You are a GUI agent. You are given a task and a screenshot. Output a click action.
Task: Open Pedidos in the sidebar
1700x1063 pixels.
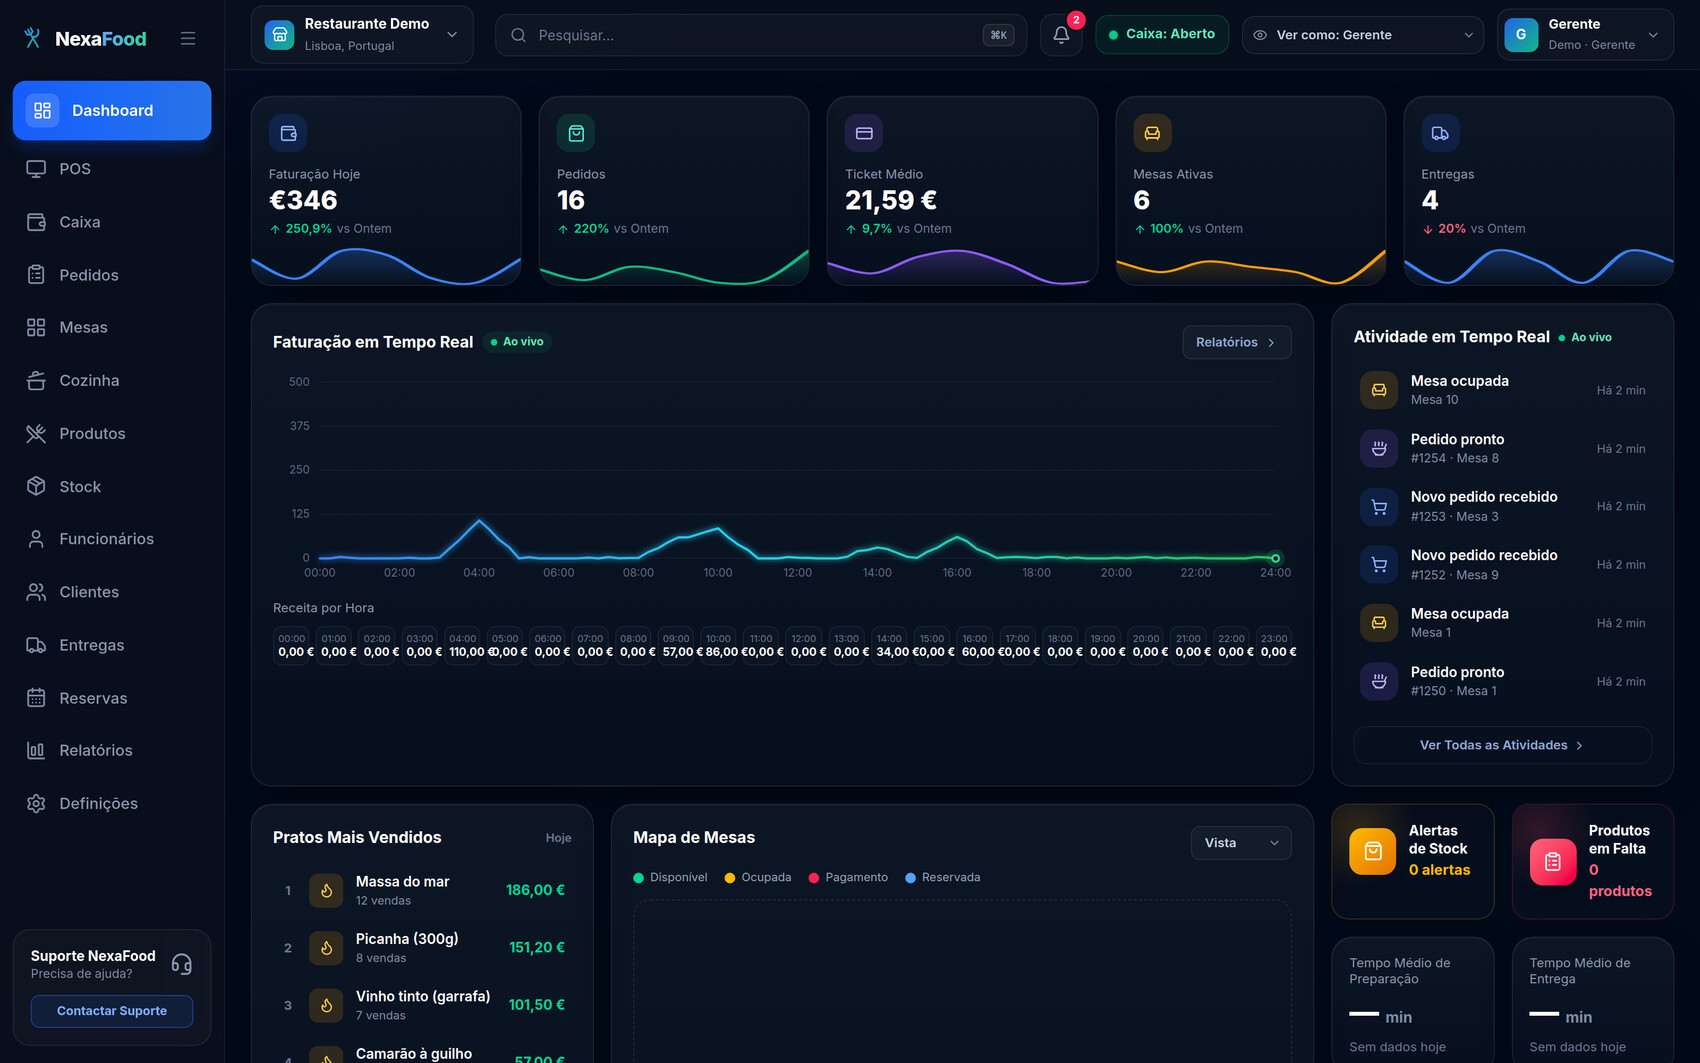click(x=112, y=275)
